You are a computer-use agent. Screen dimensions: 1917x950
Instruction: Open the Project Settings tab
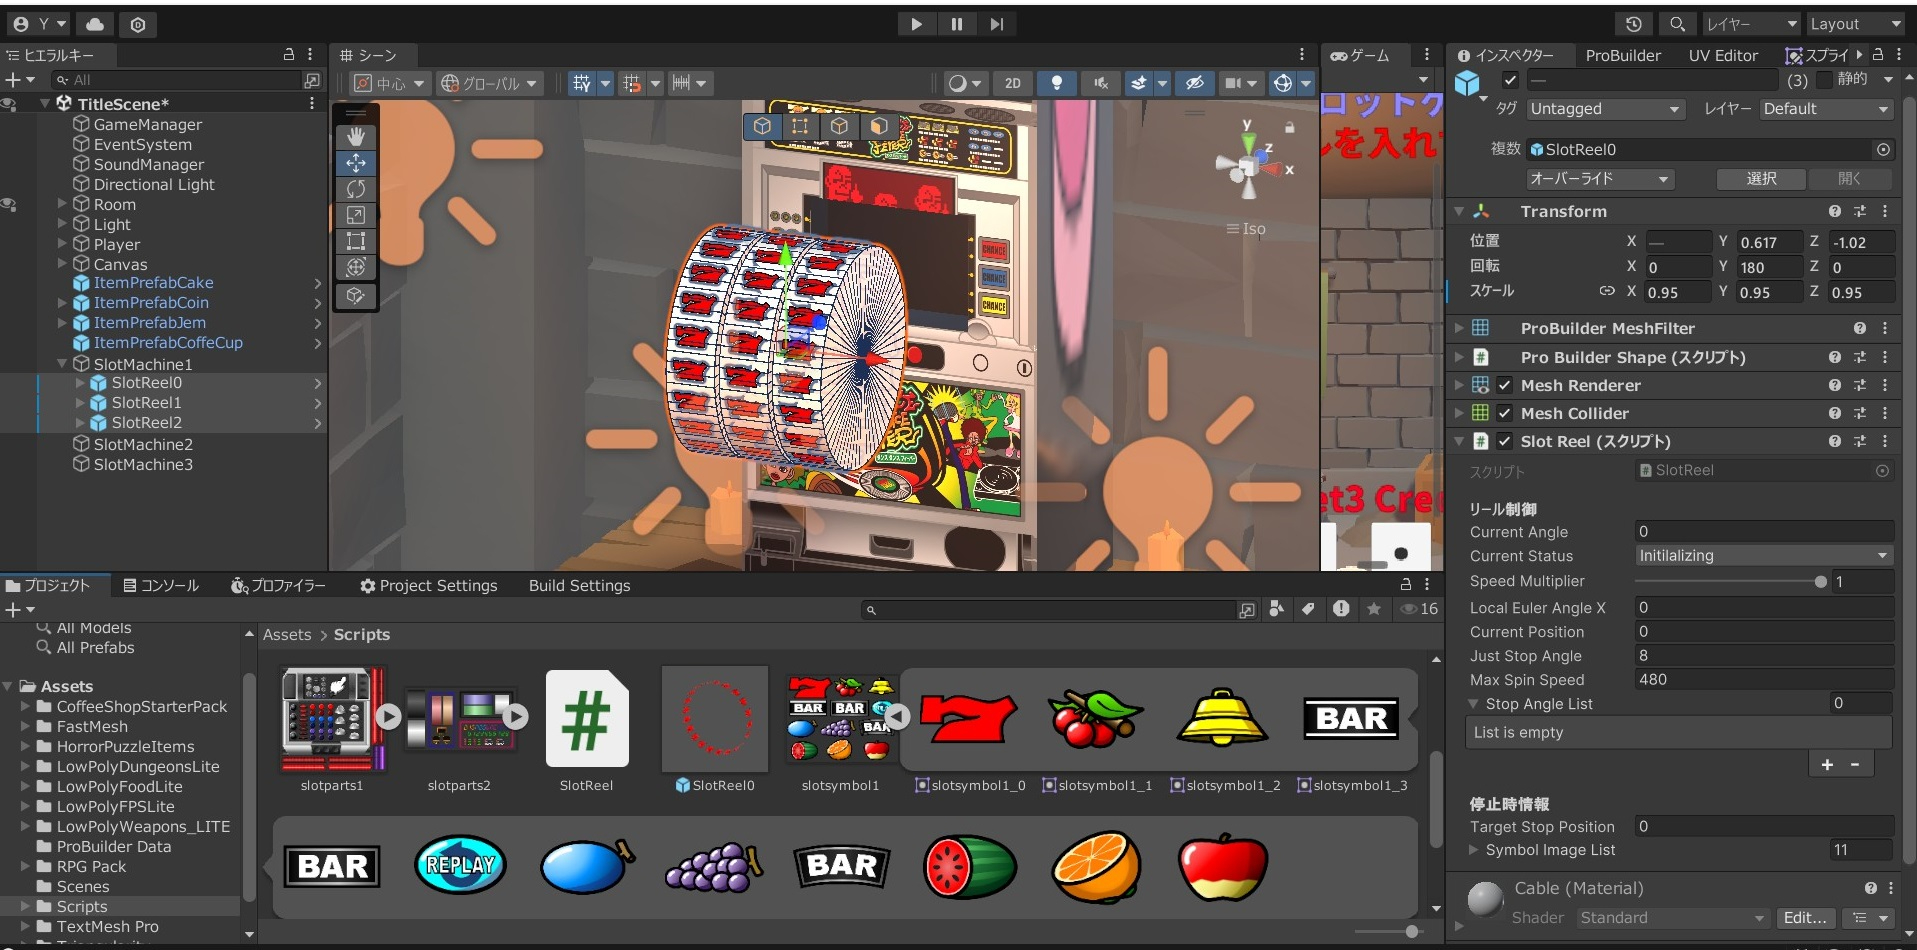(429, 586)
